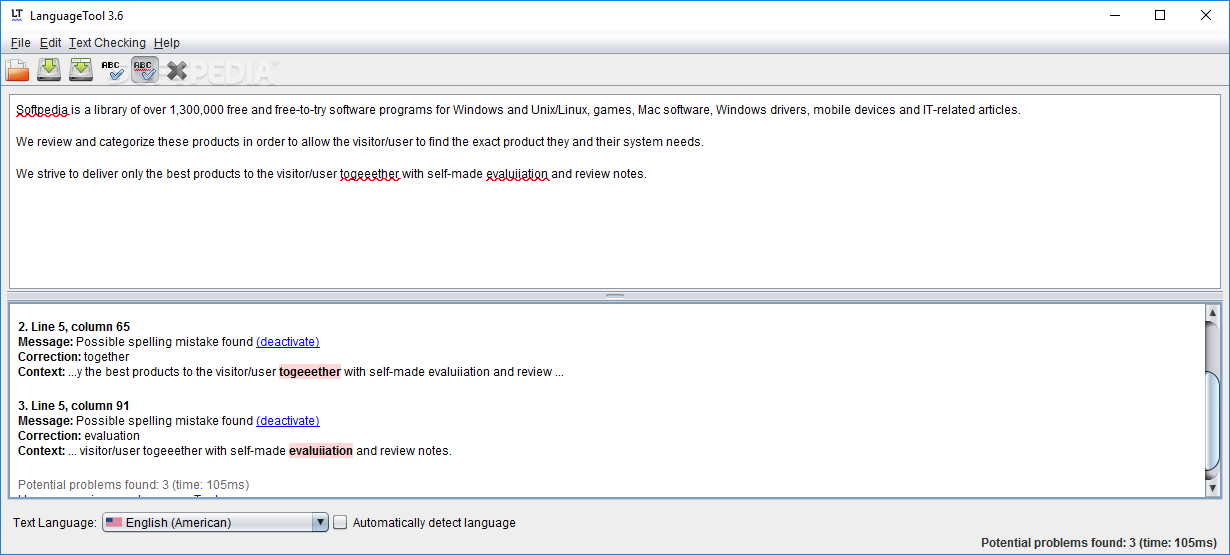The image size is (1230, 555).
Task: Open the Text Language dropdown
Action: (215, 522)
